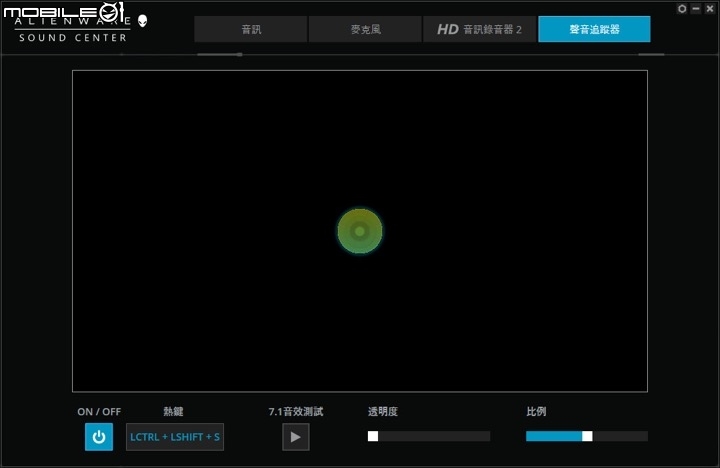Click the green sound indicator in the tracker

(x=360, y=231)
